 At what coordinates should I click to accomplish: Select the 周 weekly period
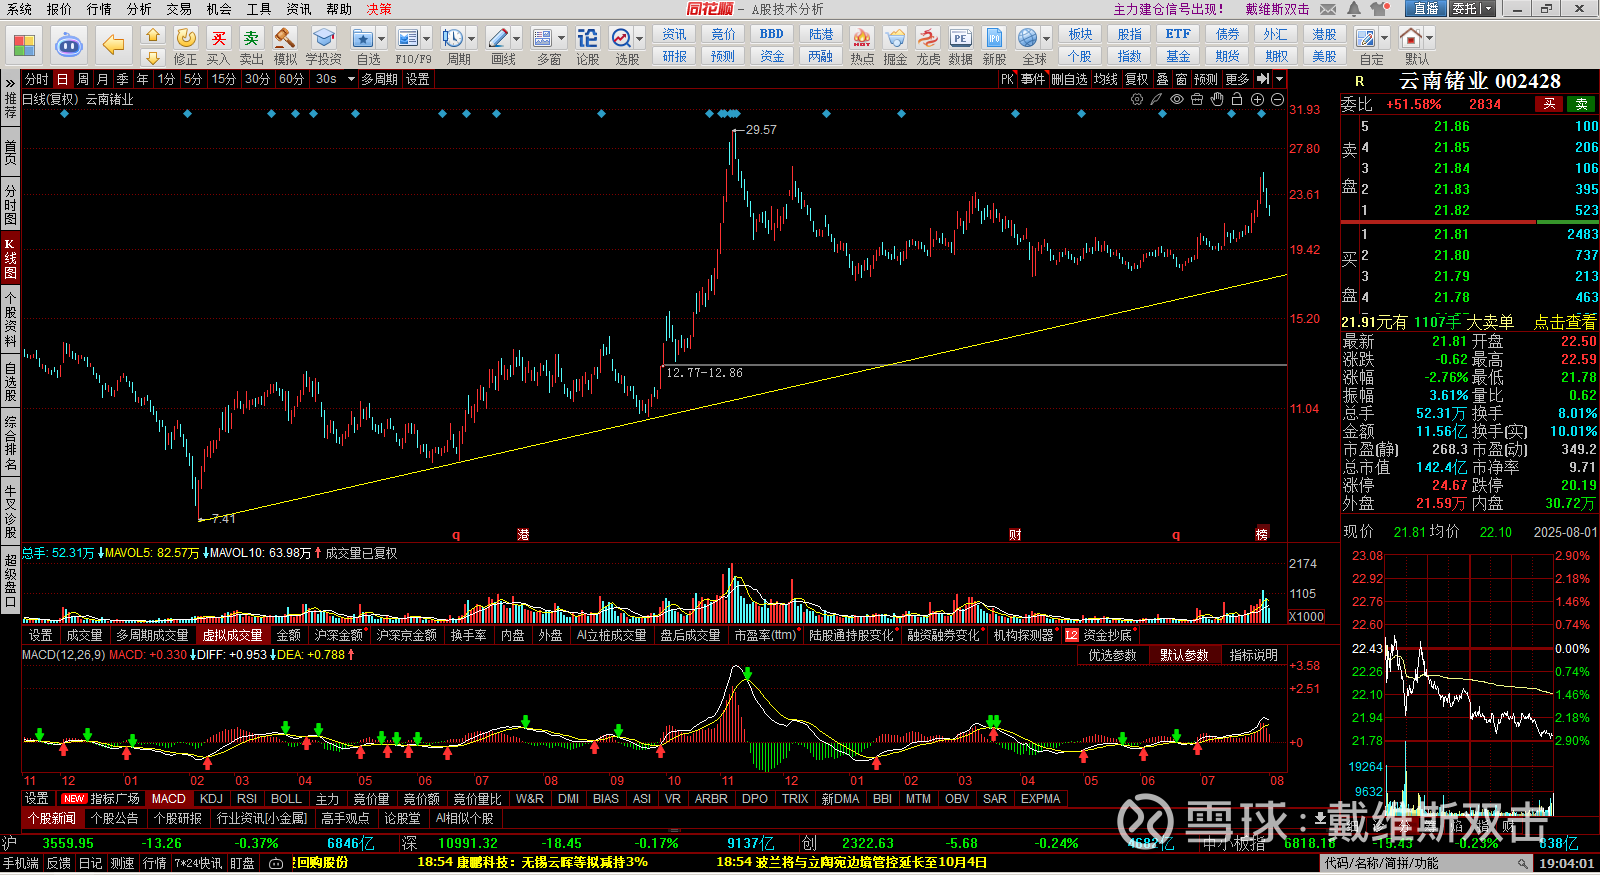pos(83,79)
